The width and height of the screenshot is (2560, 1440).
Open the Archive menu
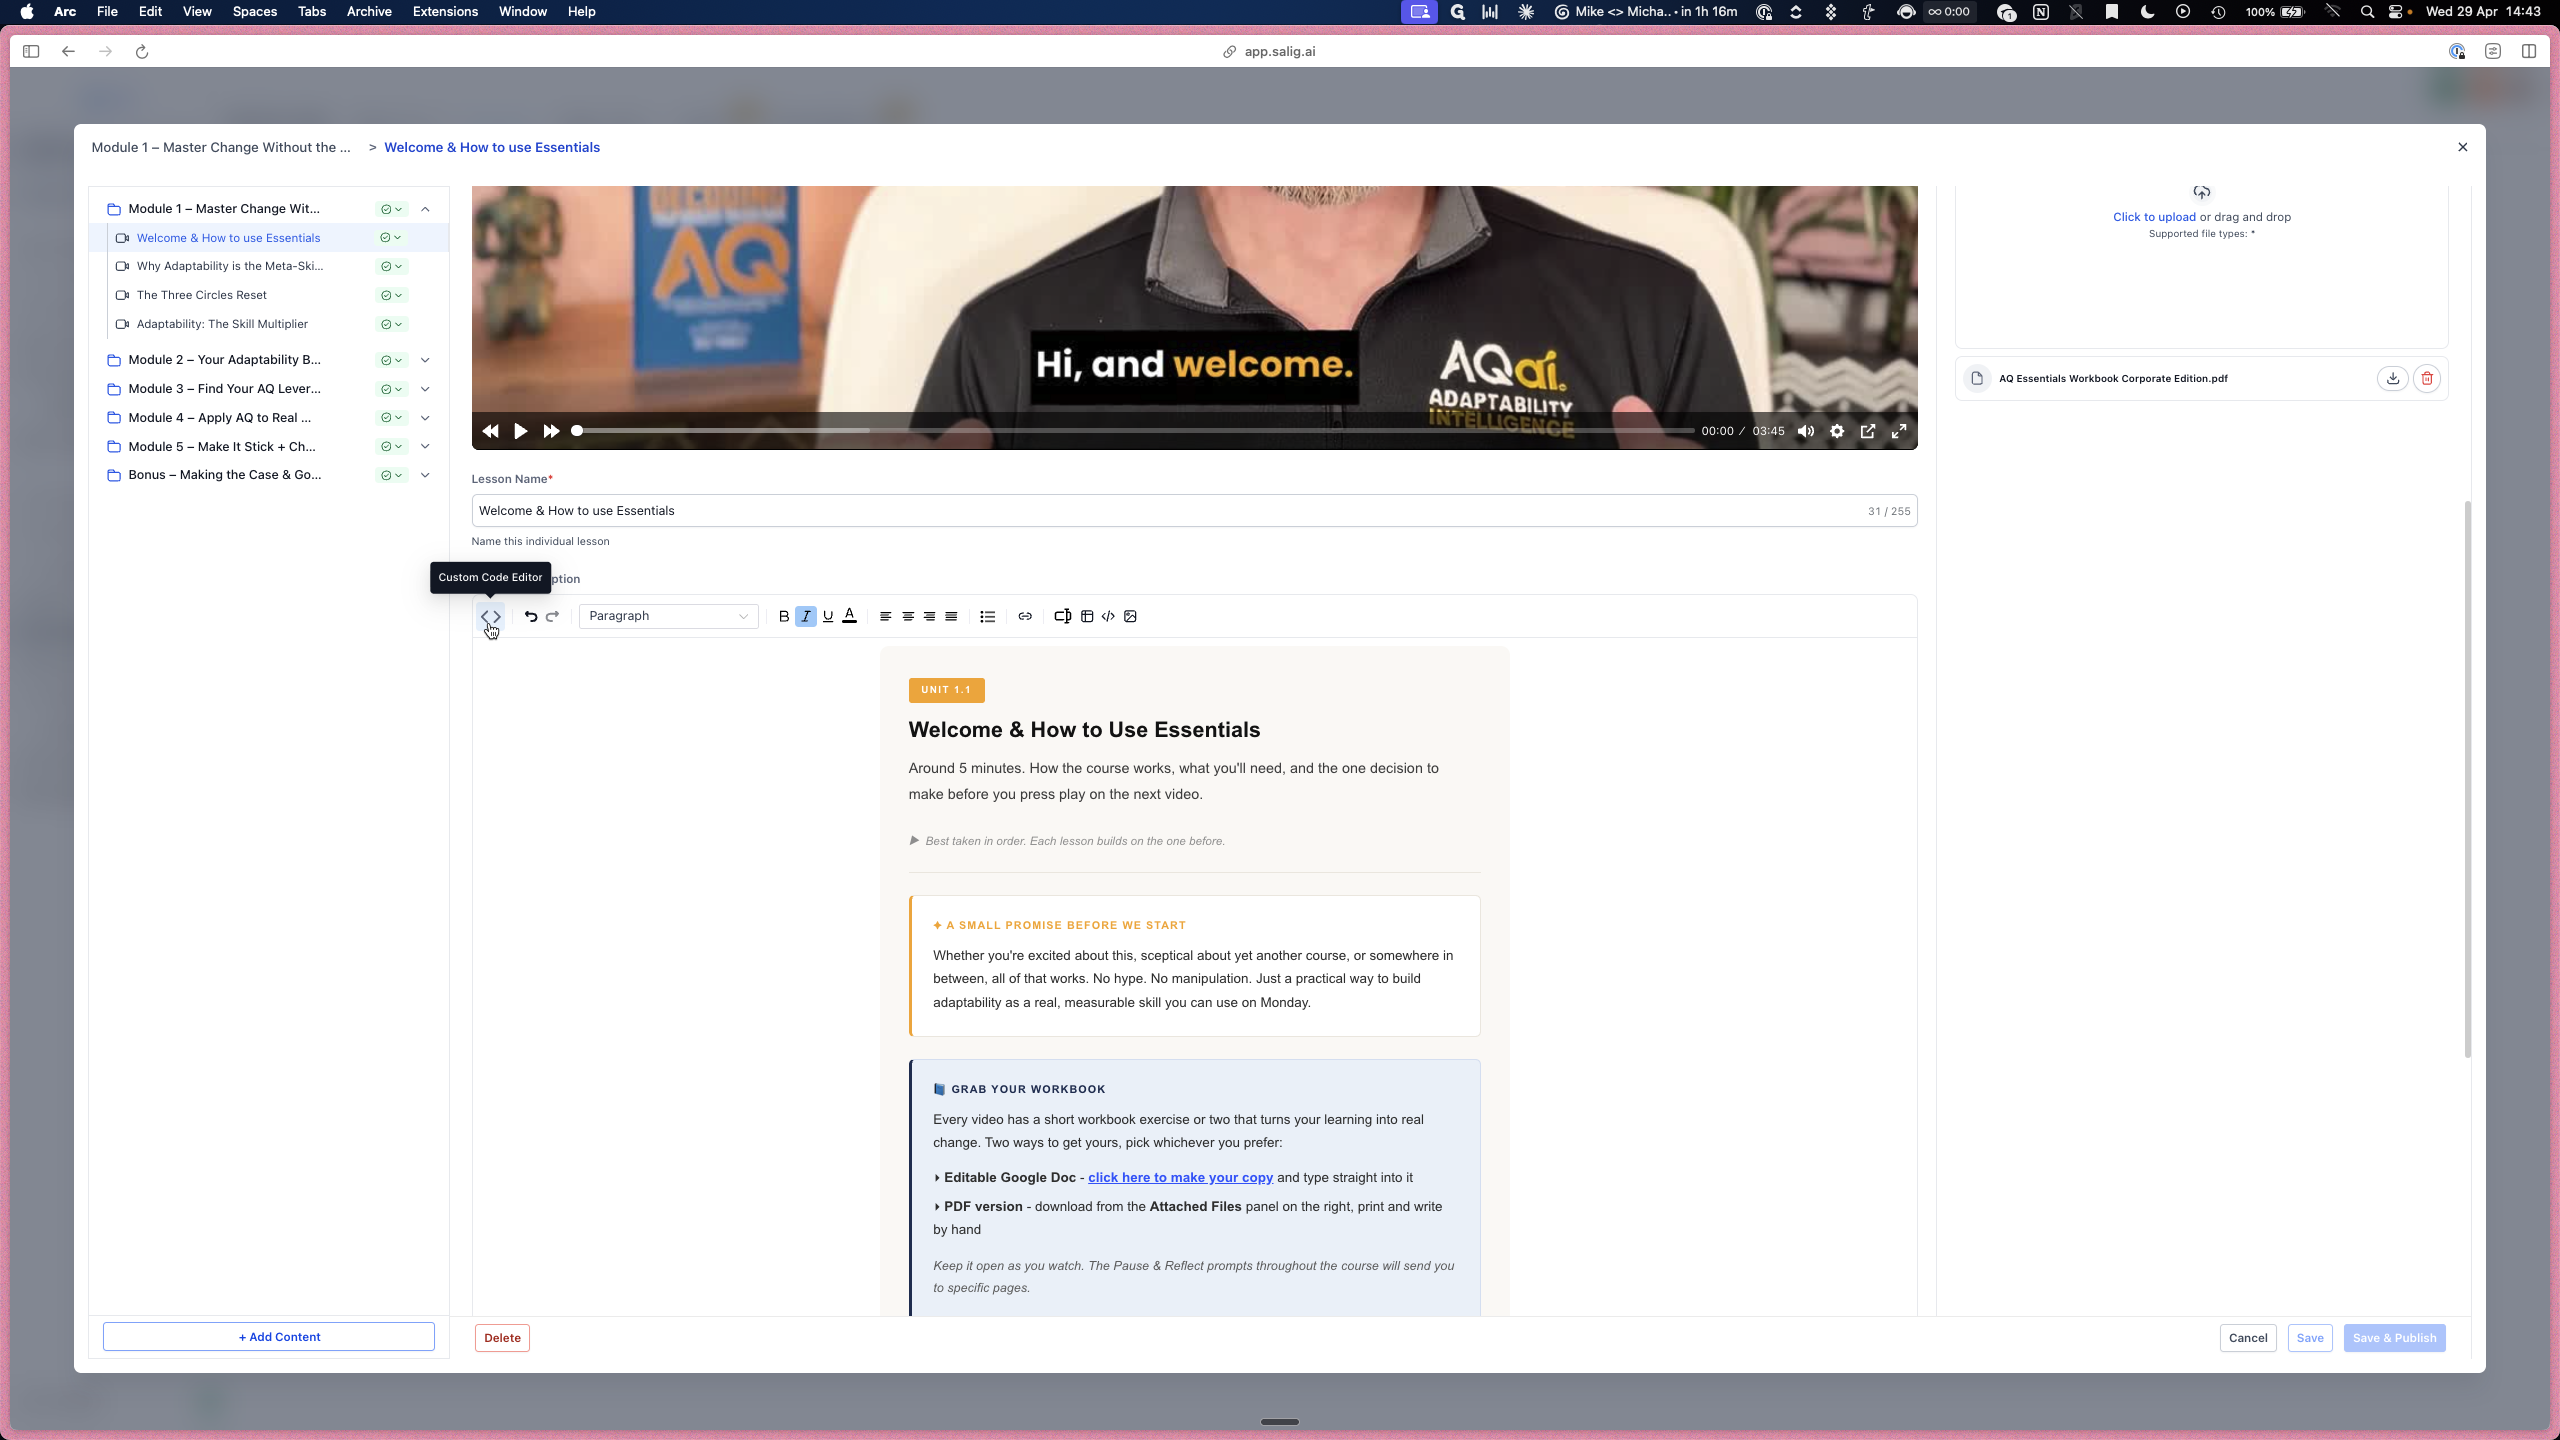(369, 12)
